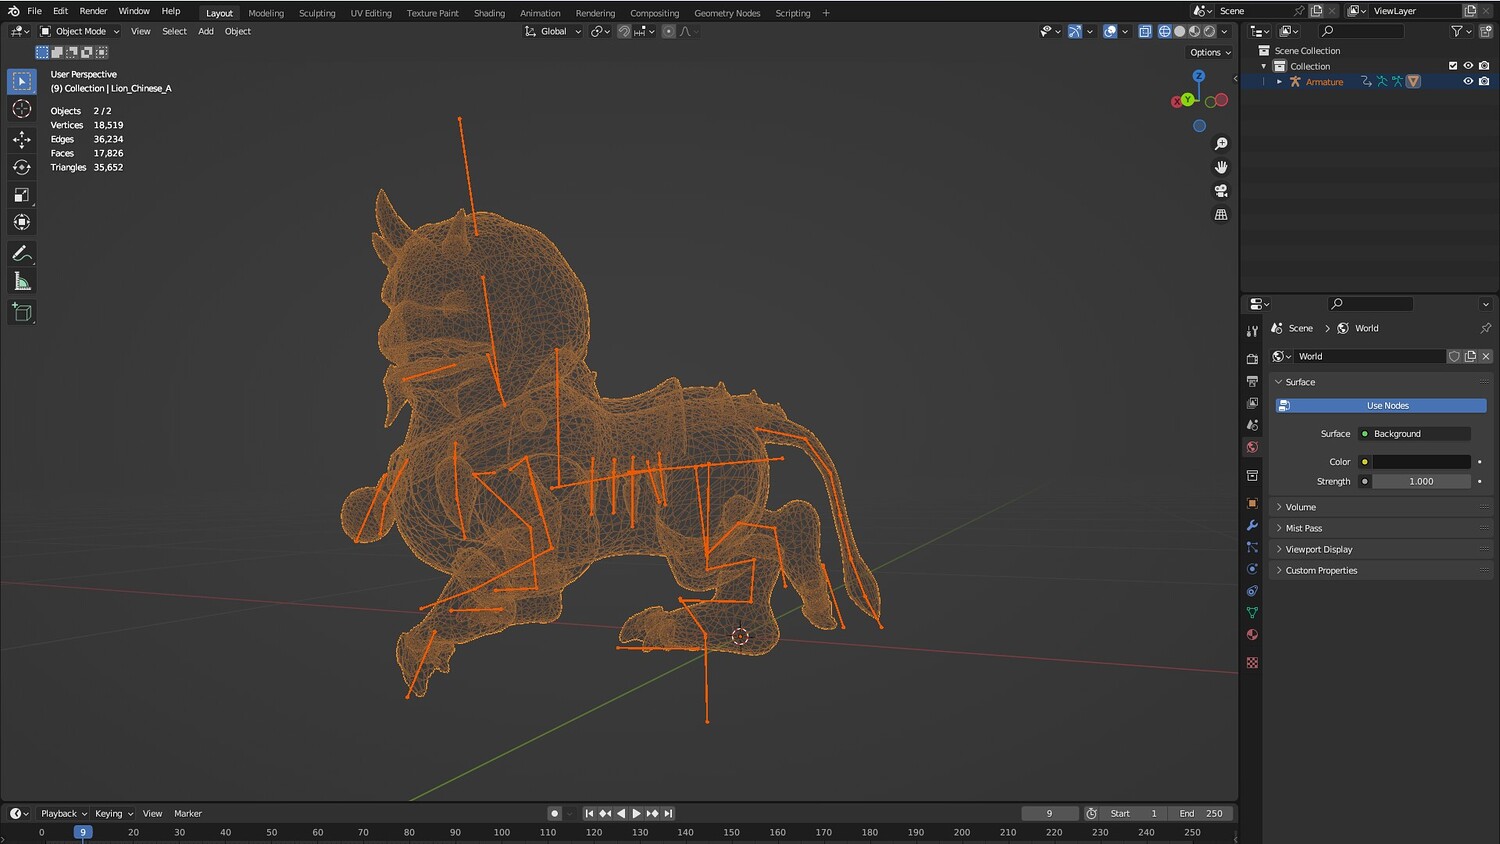Click the Zoom viewport magnifier icon
This screenshot has height=844, width=1500.
[1221, 144]
